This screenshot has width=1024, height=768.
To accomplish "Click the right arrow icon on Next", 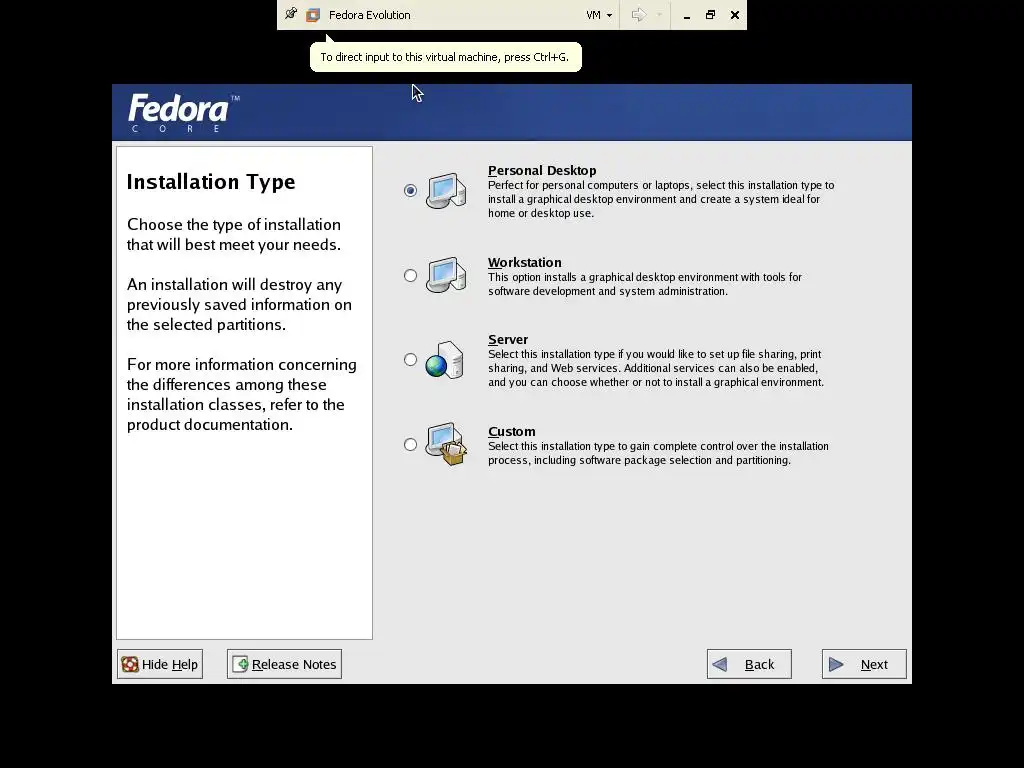I will pyautogui.click(x=836, y=664).
